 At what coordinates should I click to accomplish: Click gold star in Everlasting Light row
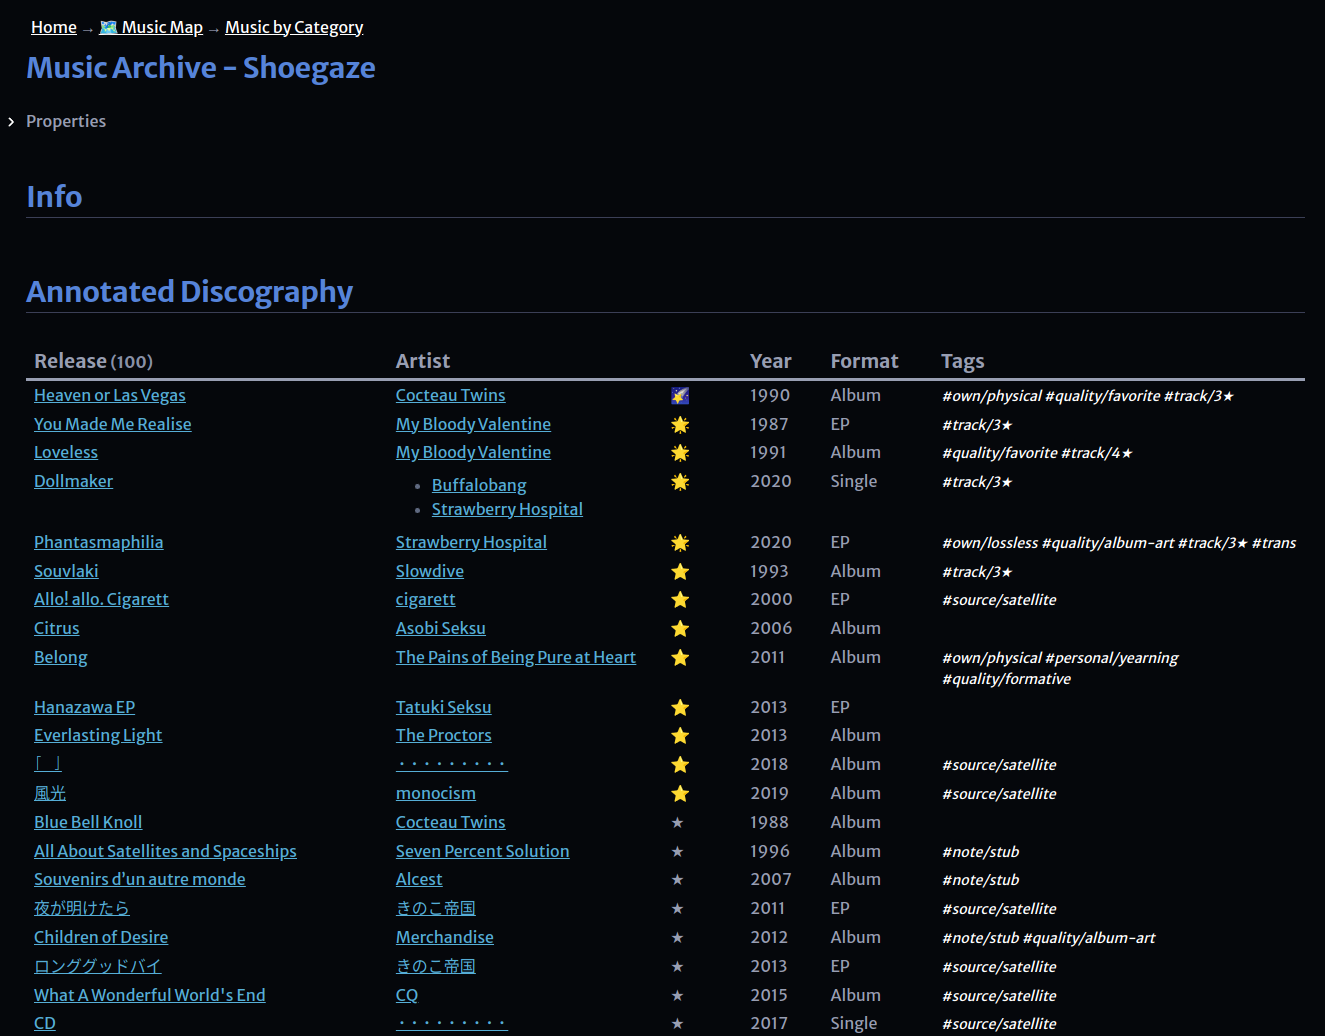(x=680, y=736)
